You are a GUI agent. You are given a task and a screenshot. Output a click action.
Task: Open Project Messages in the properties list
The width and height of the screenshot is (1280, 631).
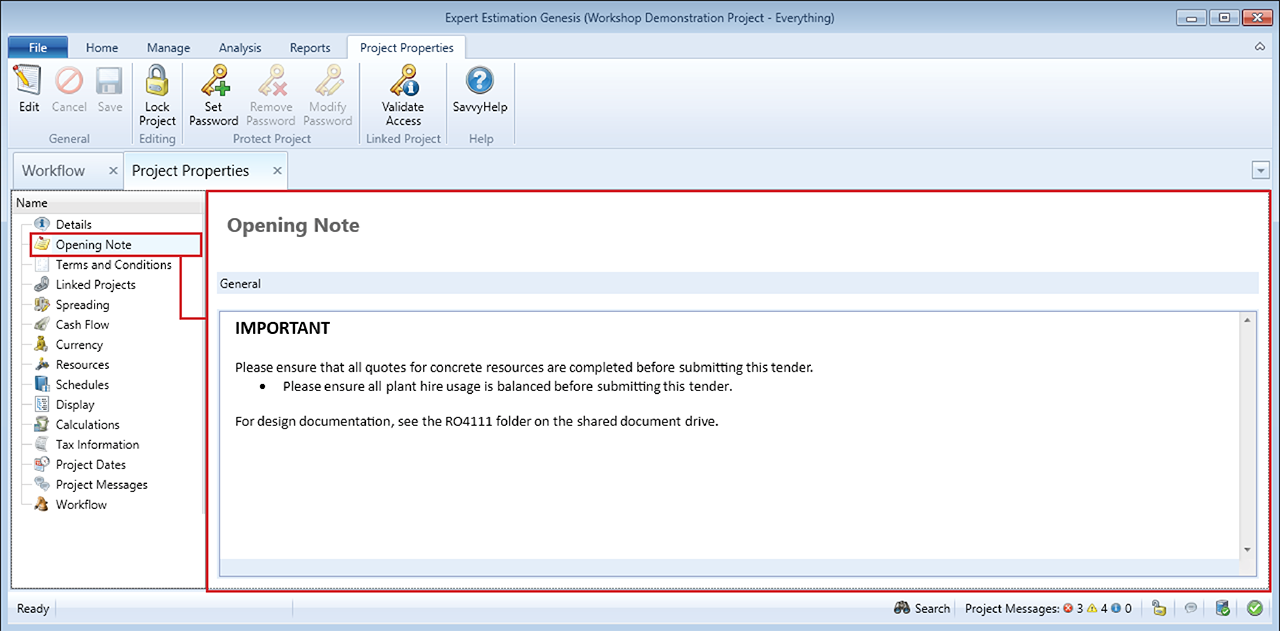(101, 485)
